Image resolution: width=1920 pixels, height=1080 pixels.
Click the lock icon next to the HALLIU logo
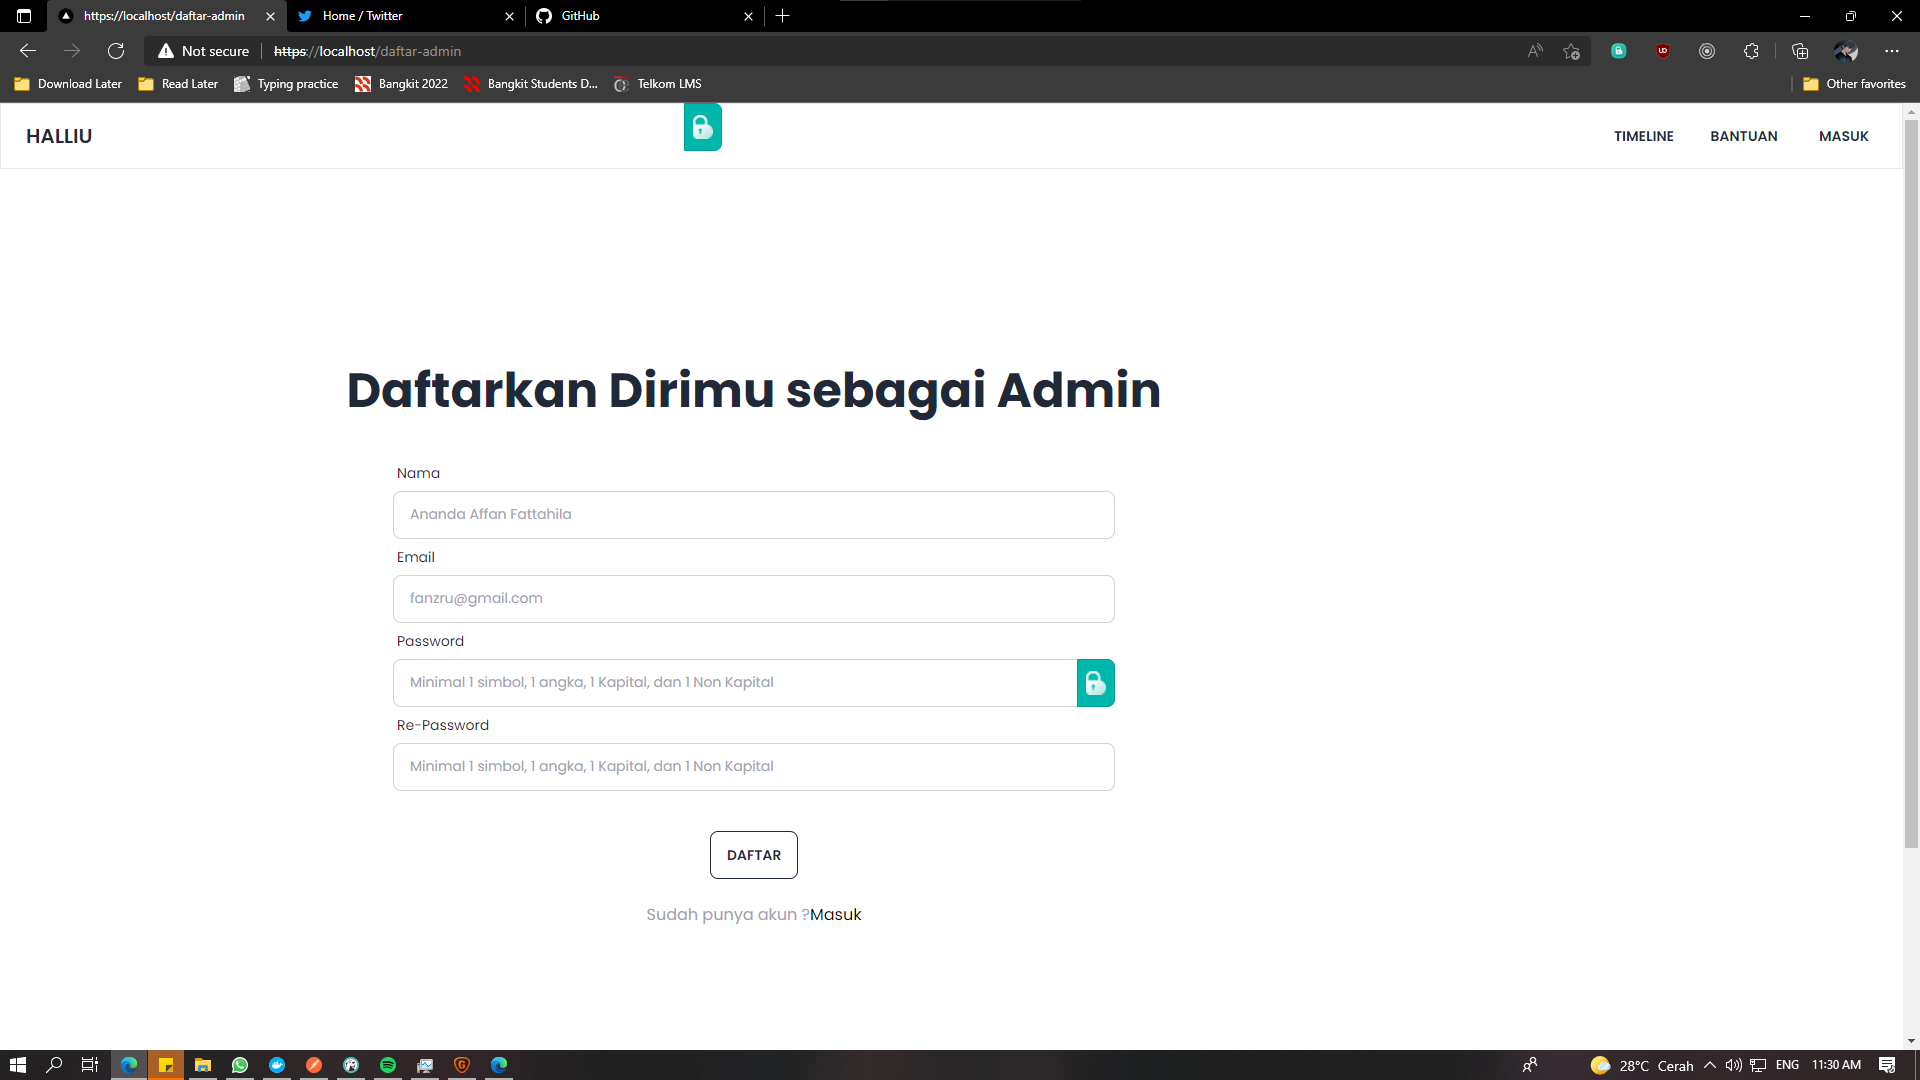pos(702,127)
